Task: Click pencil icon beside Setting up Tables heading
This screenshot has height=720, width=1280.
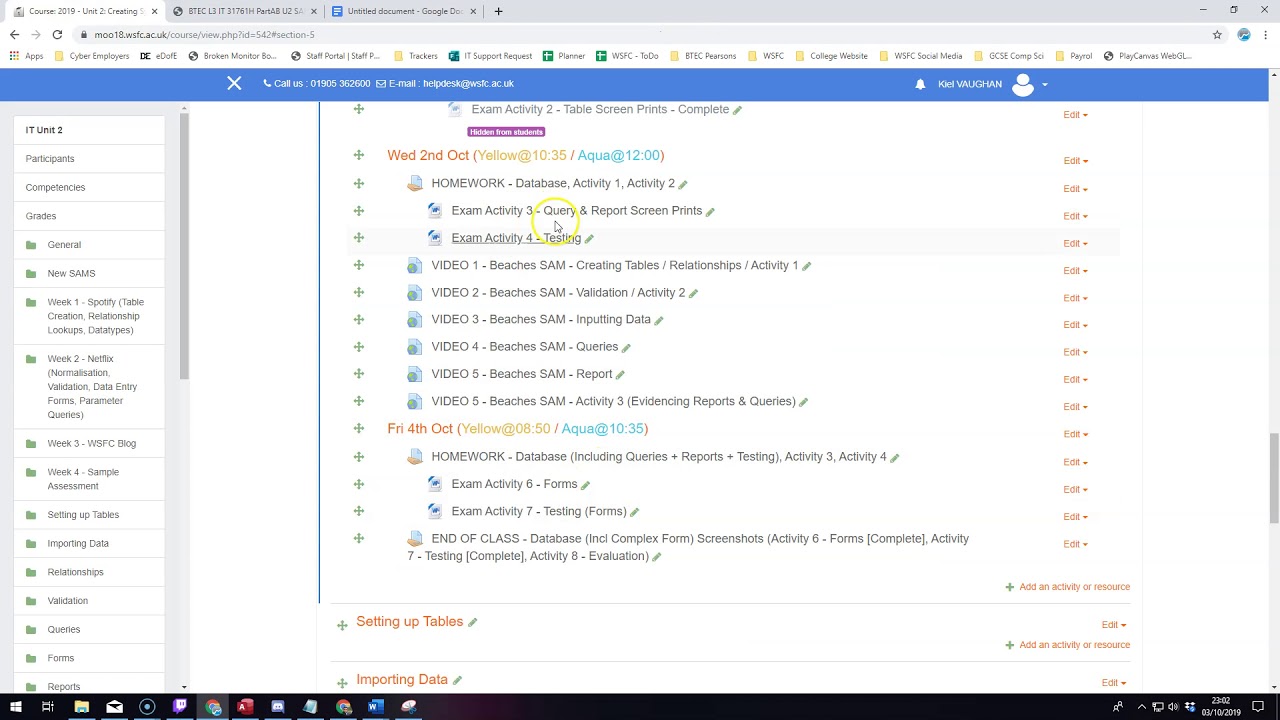Action: point(472,622)
